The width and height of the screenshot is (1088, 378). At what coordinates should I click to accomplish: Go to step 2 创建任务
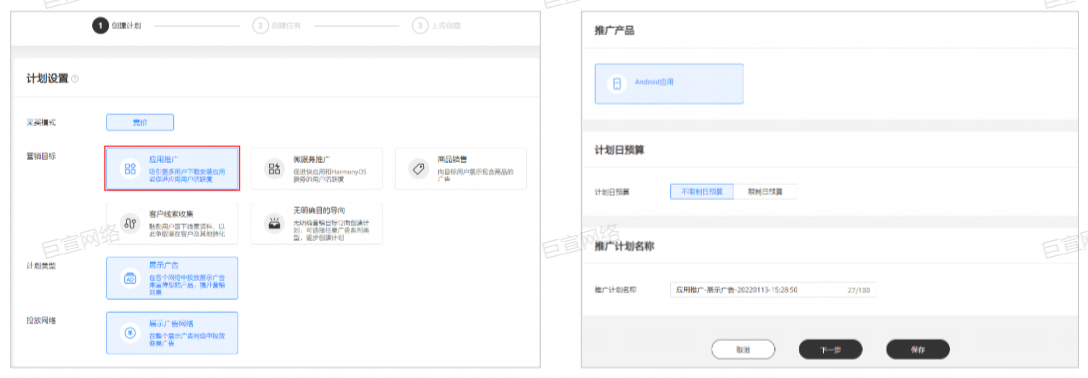[x=276, y=26]
